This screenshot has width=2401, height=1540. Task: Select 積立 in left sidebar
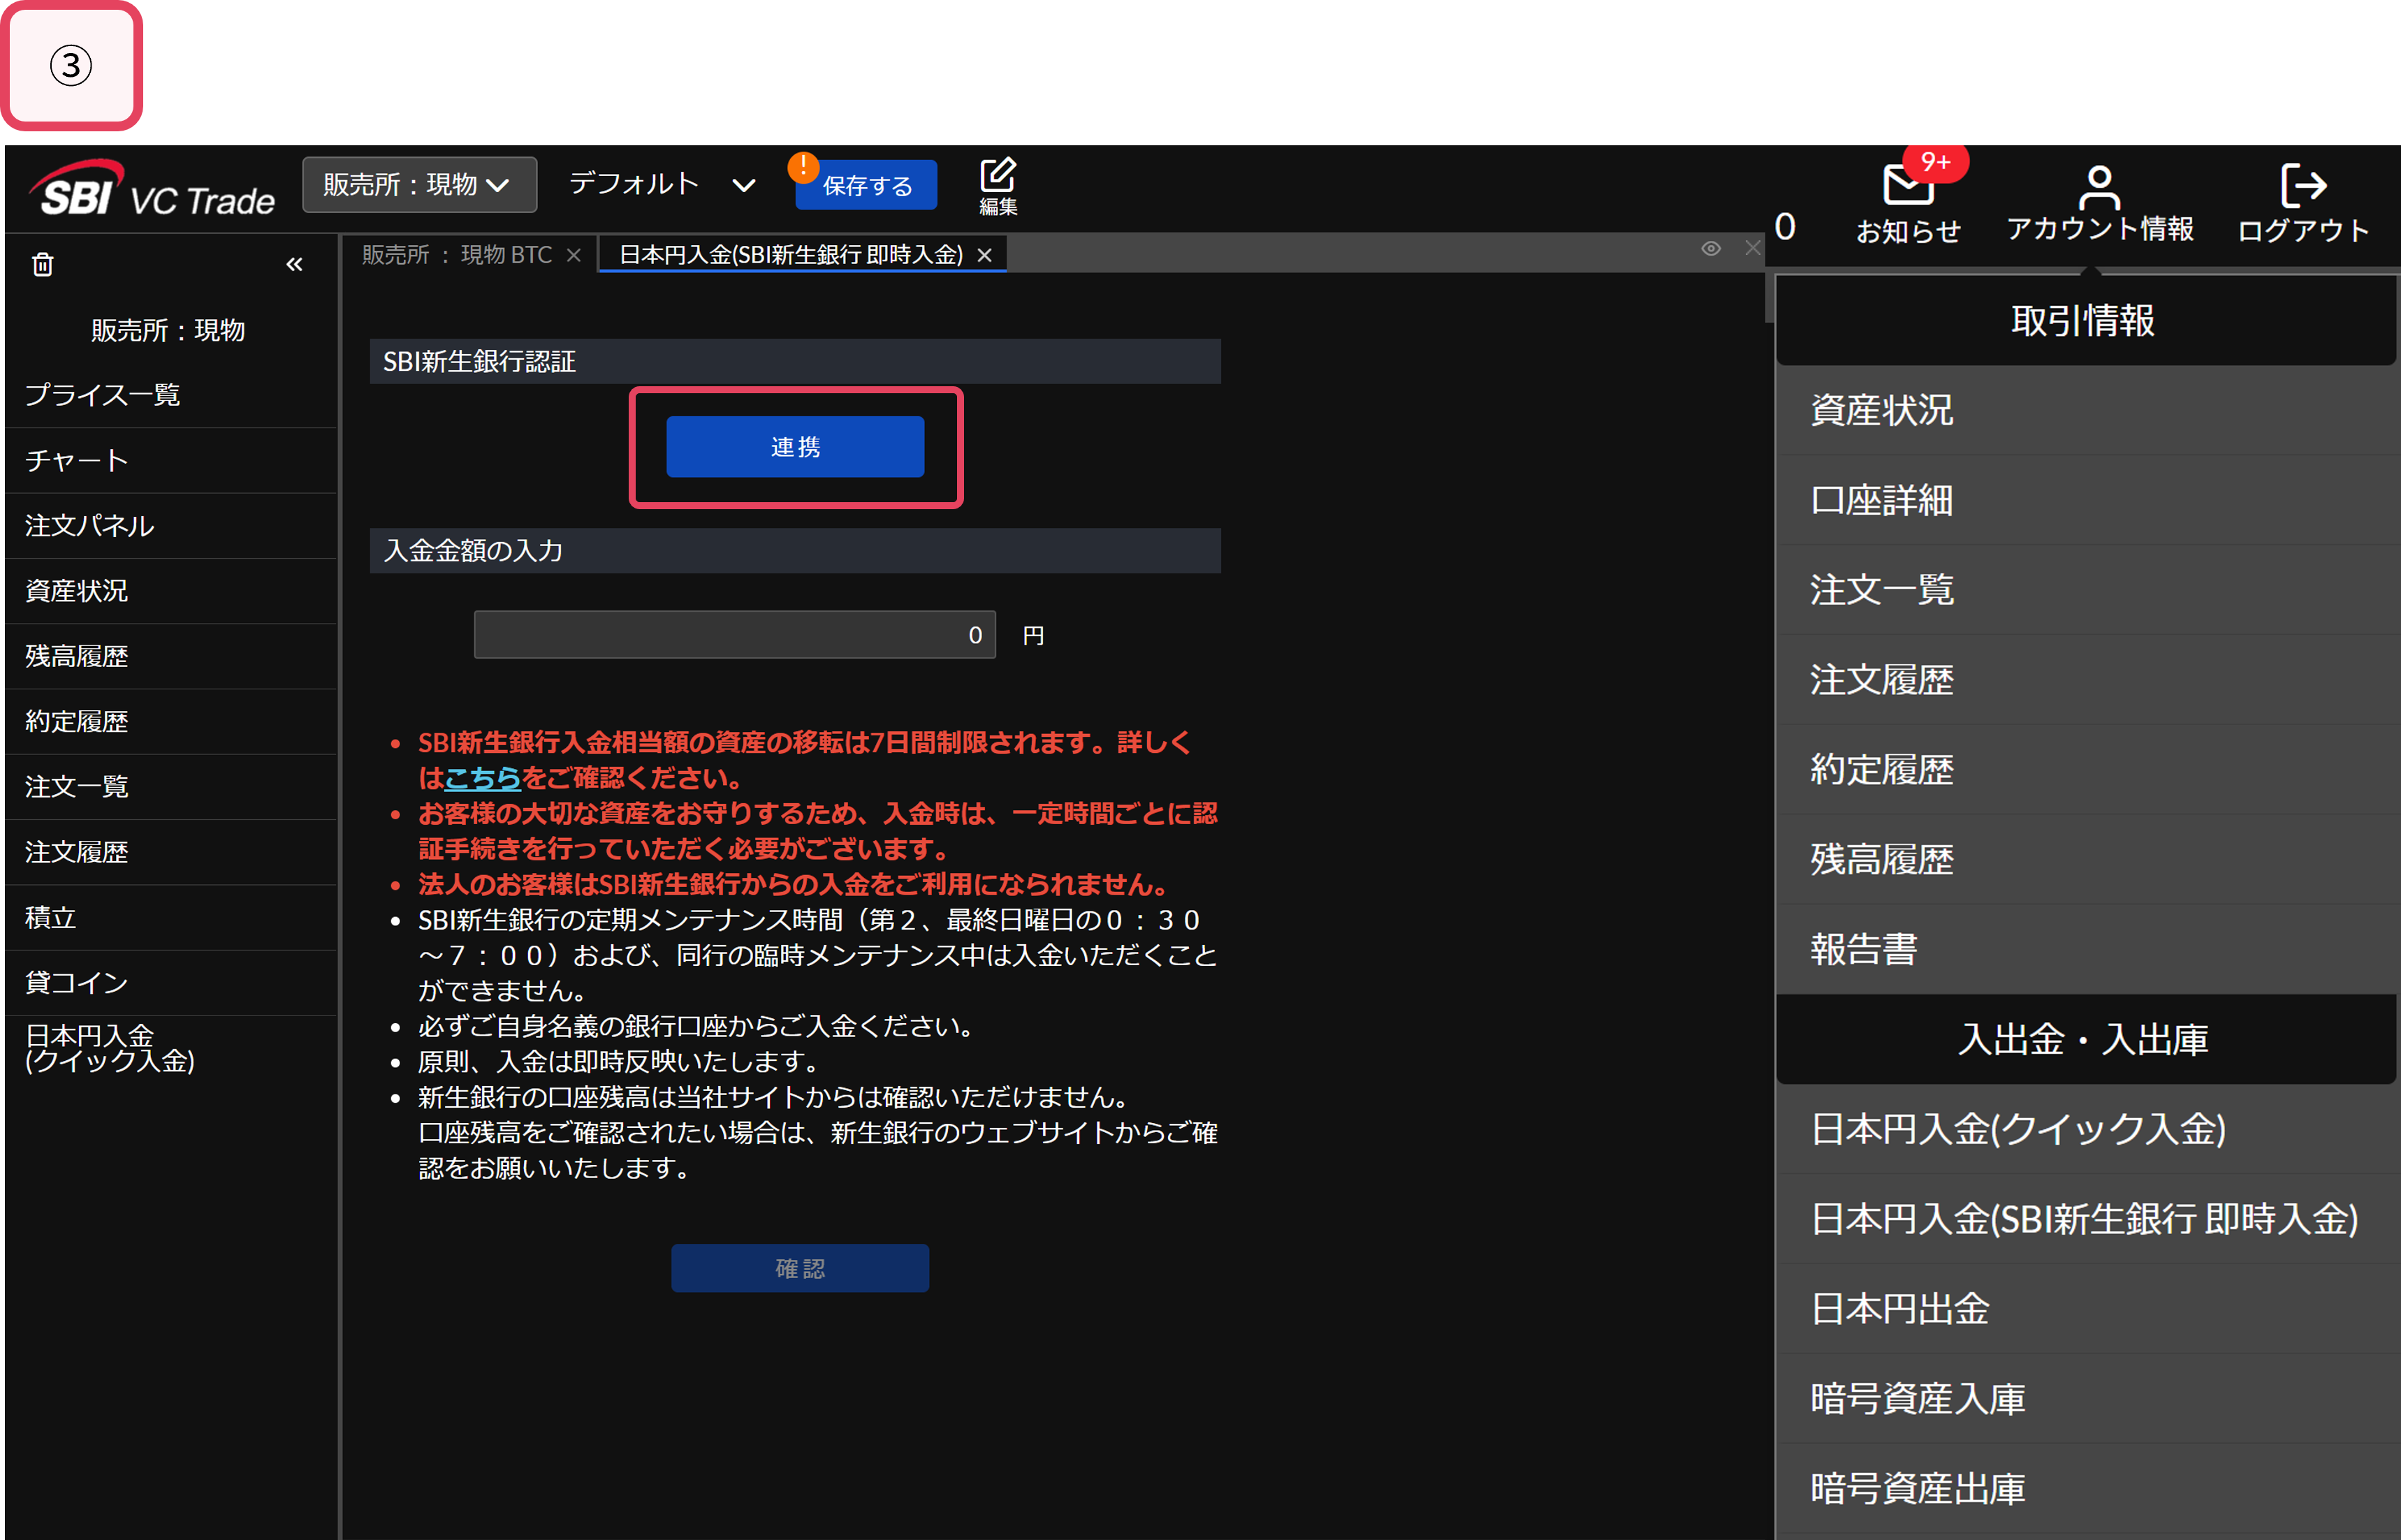[170, 917]
